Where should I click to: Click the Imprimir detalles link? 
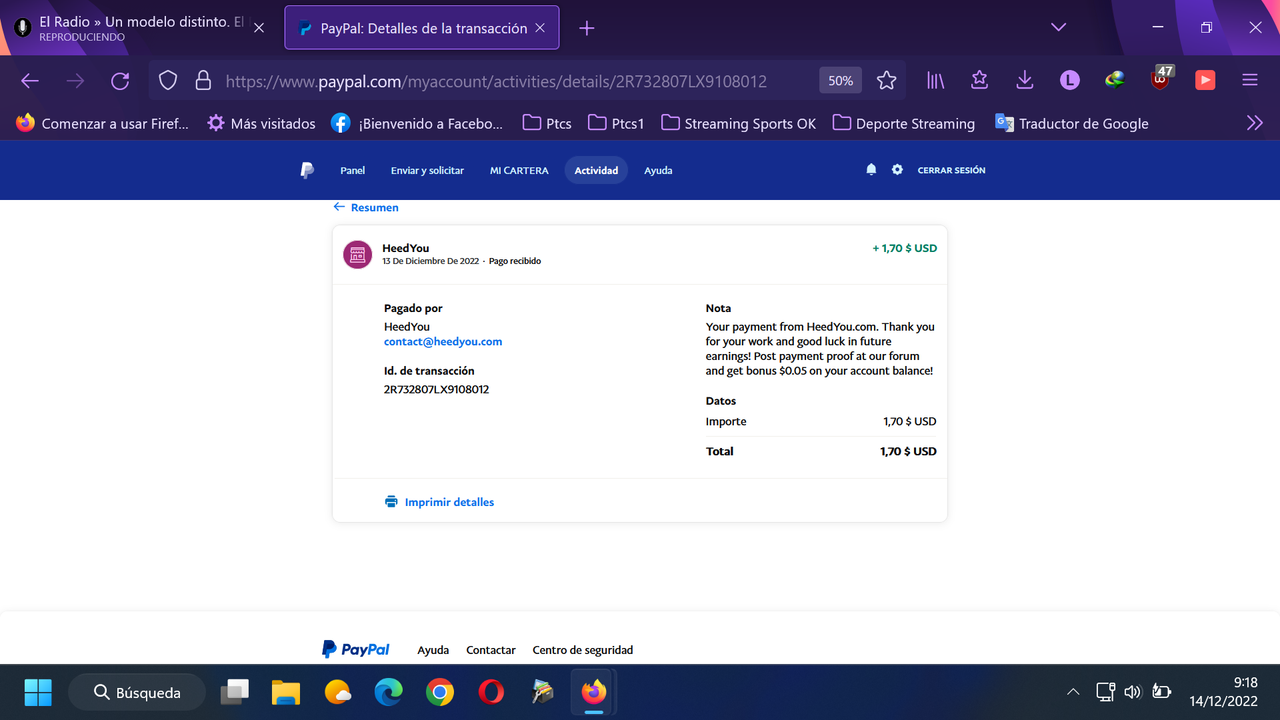click(x=449, y=502)
